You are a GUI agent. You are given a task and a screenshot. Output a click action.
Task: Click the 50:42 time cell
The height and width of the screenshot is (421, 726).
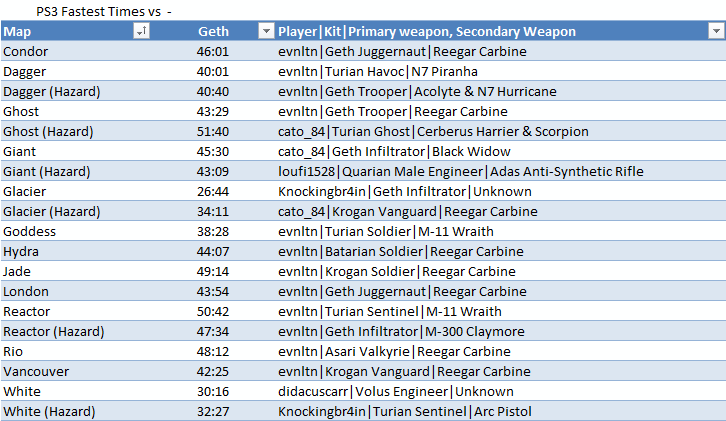point(213,311)
